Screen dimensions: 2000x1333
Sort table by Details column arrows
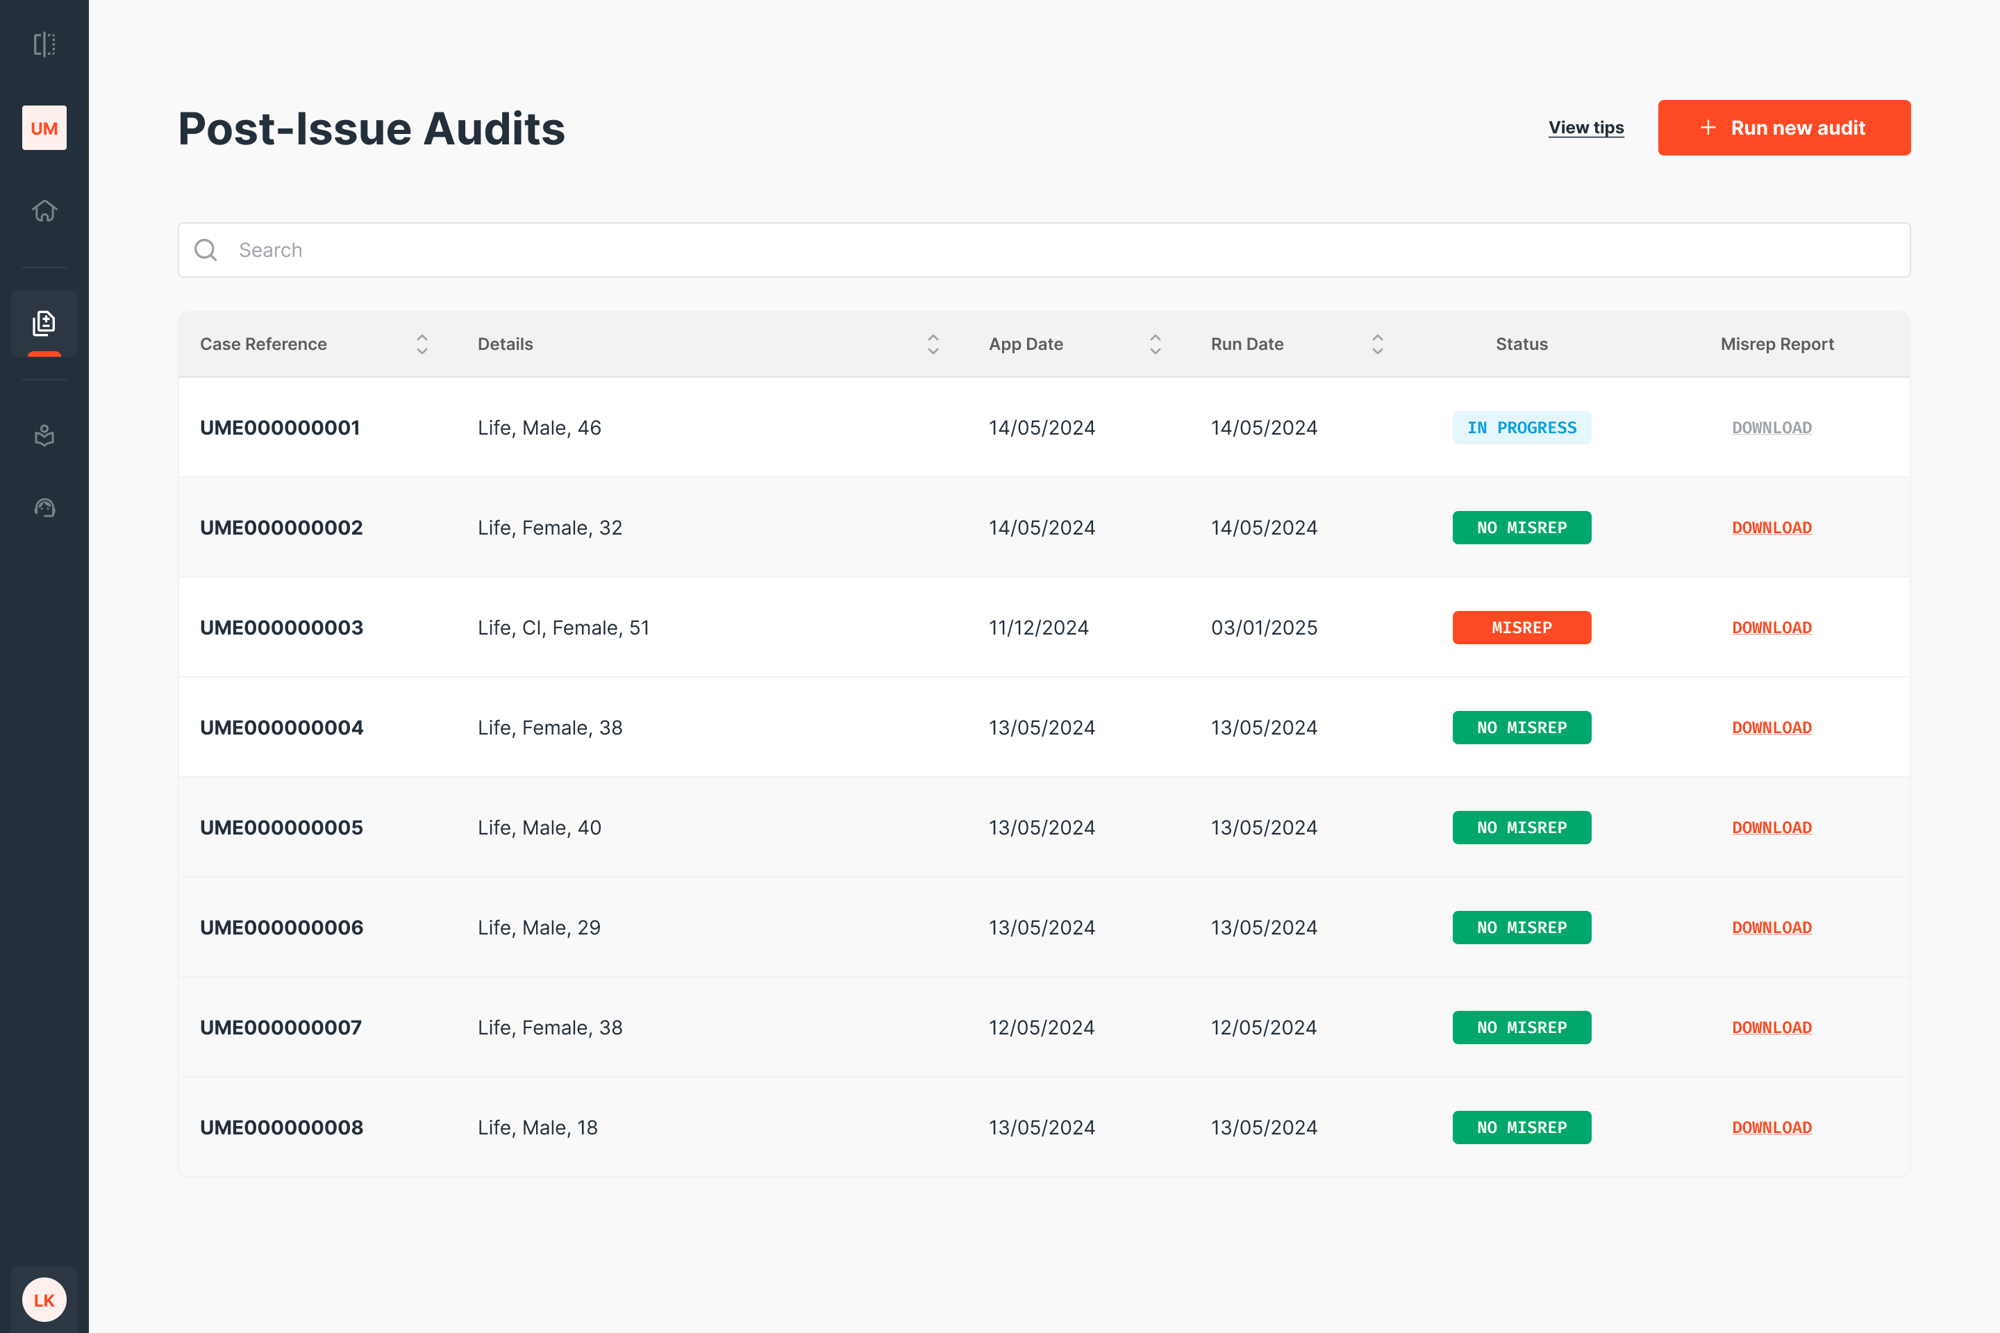[x=933, y=344]
